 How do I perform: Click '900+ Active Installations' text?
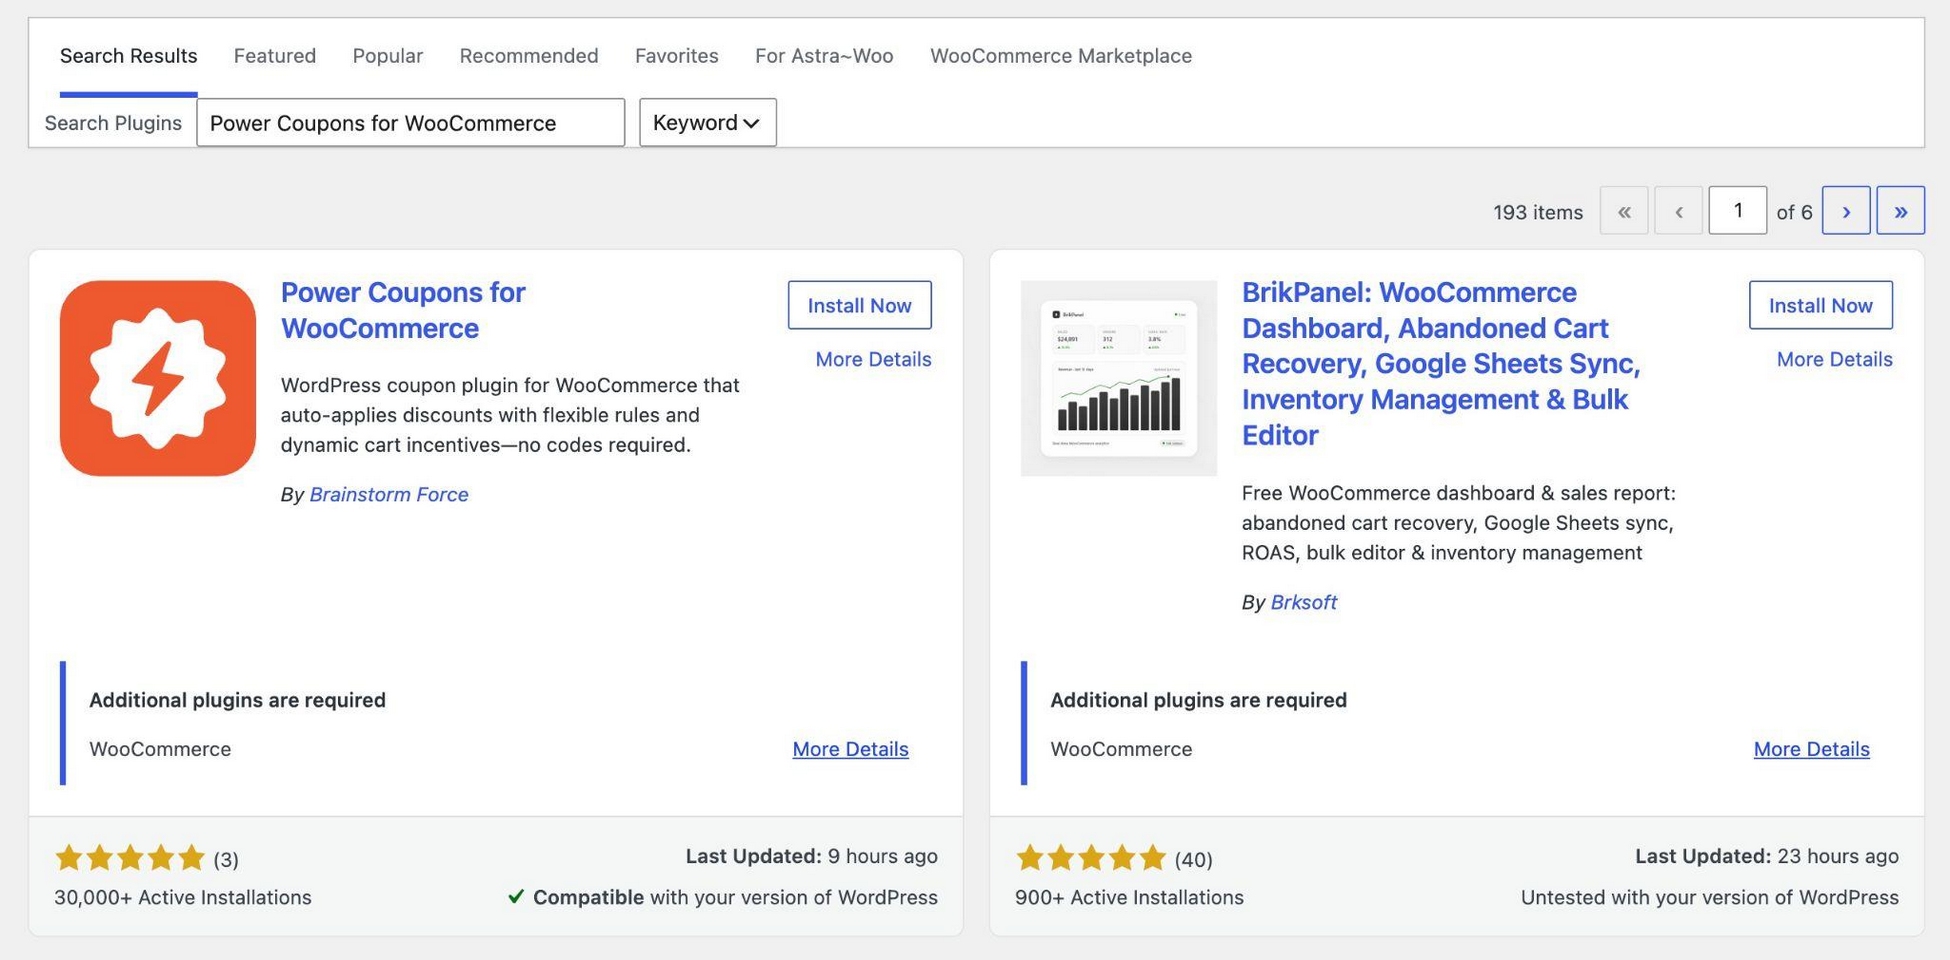click(1129, 897)
